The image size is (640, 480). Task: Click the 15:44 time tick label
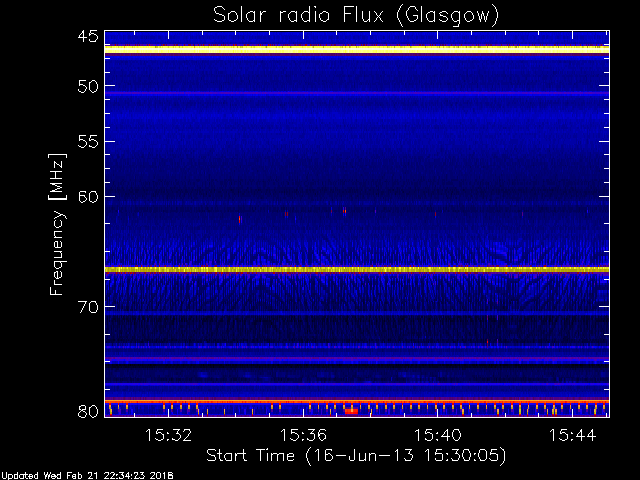[572, 435]
